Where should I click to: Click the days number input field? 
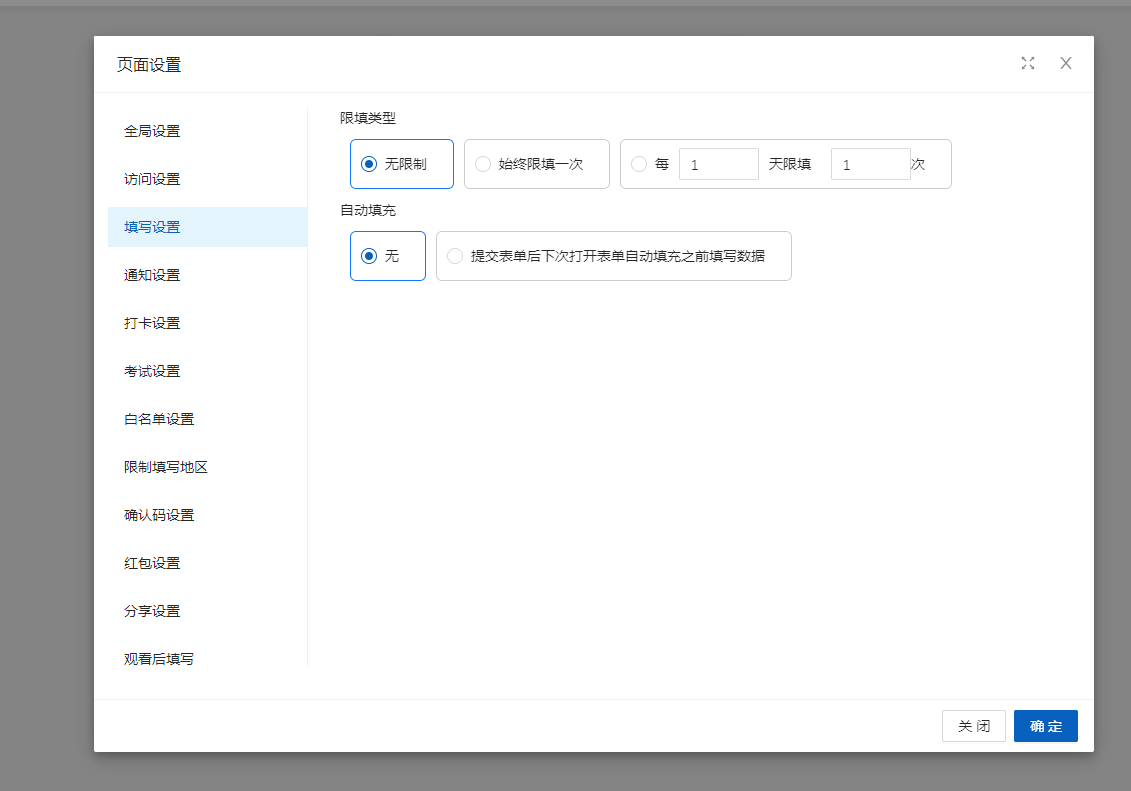coord(718,164)
